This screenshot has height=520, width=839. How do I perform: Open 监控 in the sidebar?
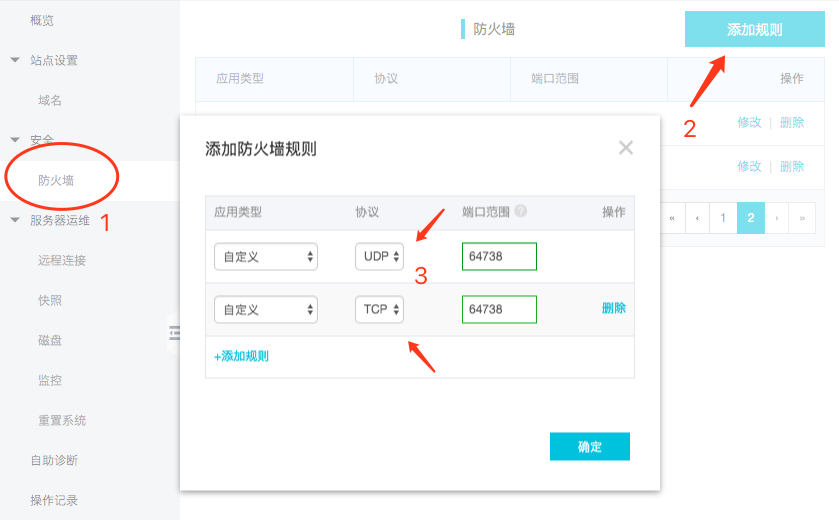[x=50, y=380]
